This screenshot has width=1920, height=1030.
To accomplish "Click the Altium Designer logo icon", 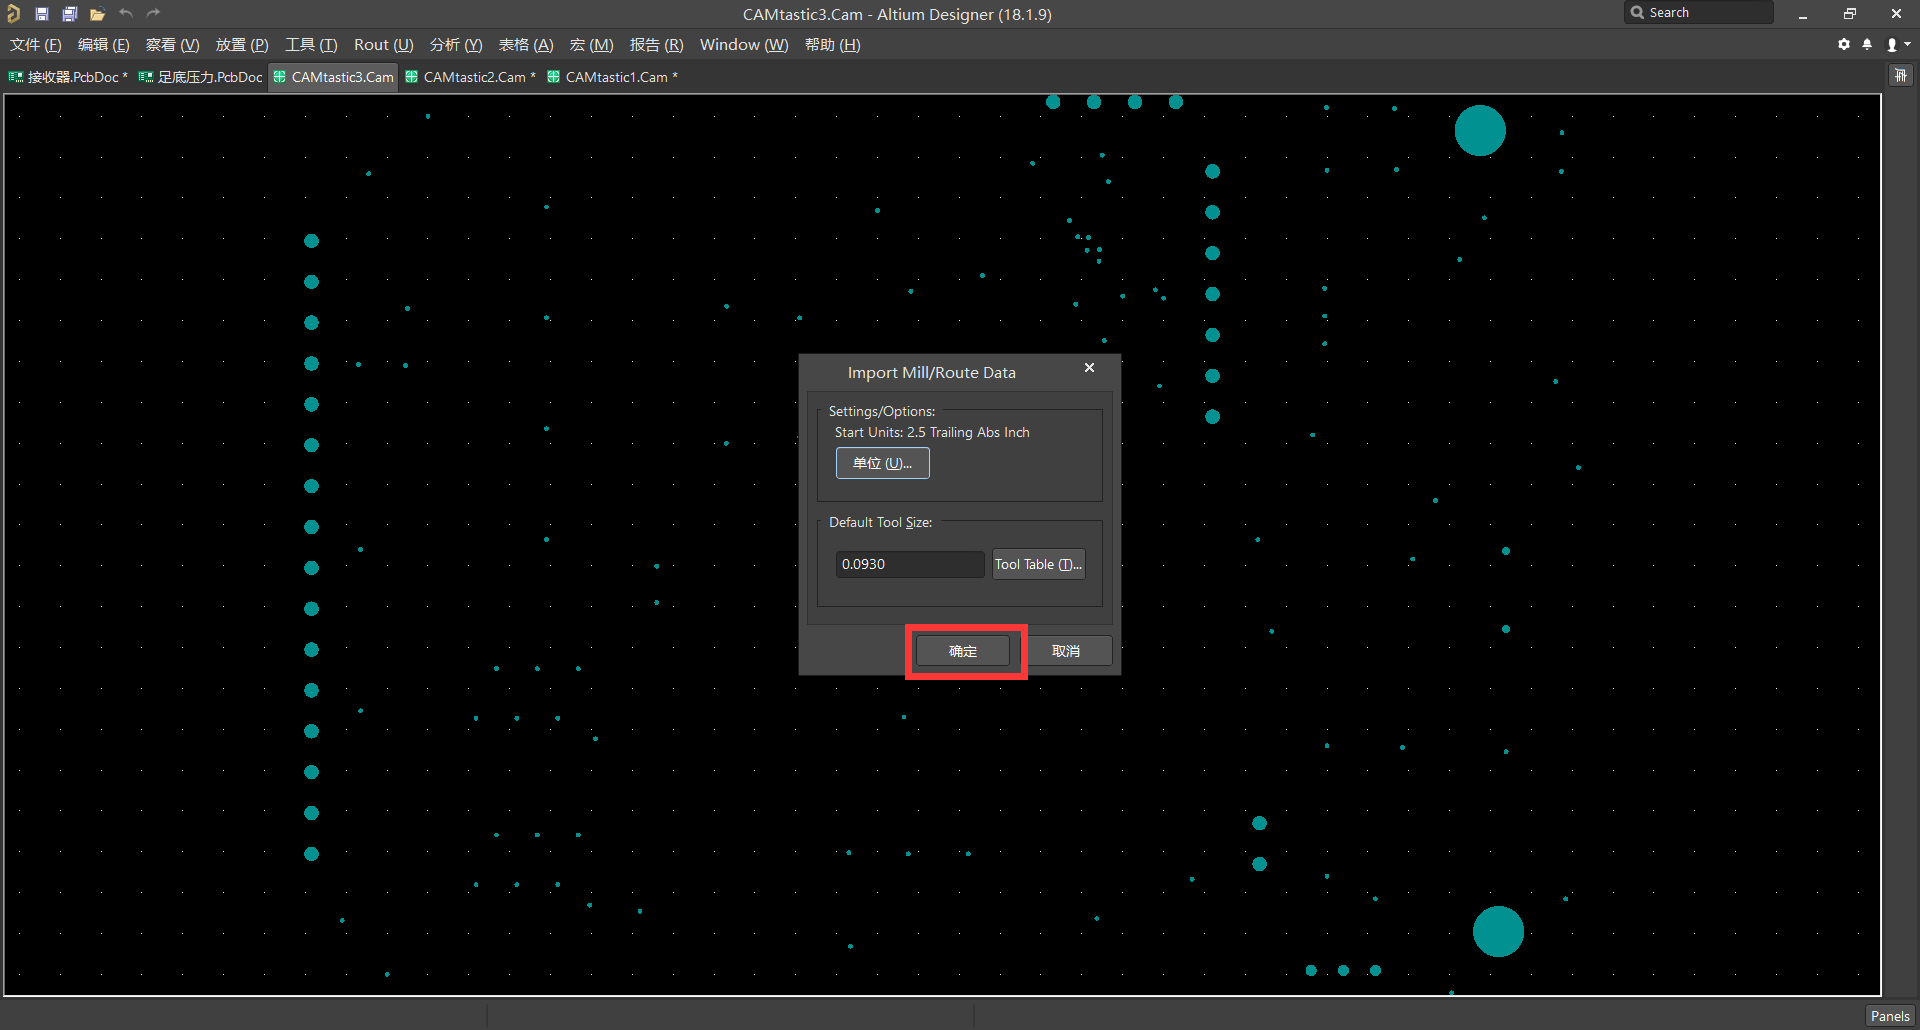I will coord(13,13).
